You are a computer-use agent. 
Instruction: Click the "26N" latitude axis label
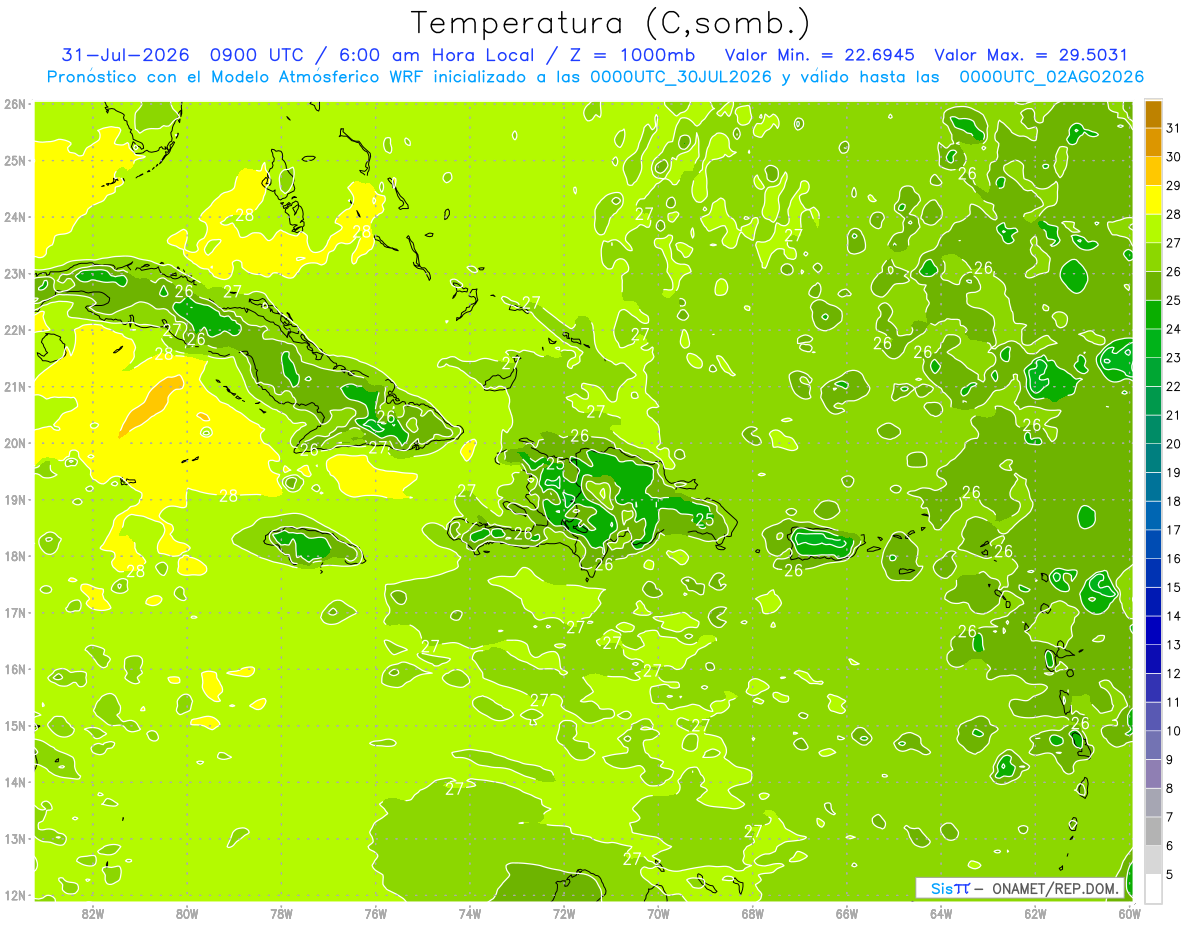pyautogui.click(x=15, y=104)
